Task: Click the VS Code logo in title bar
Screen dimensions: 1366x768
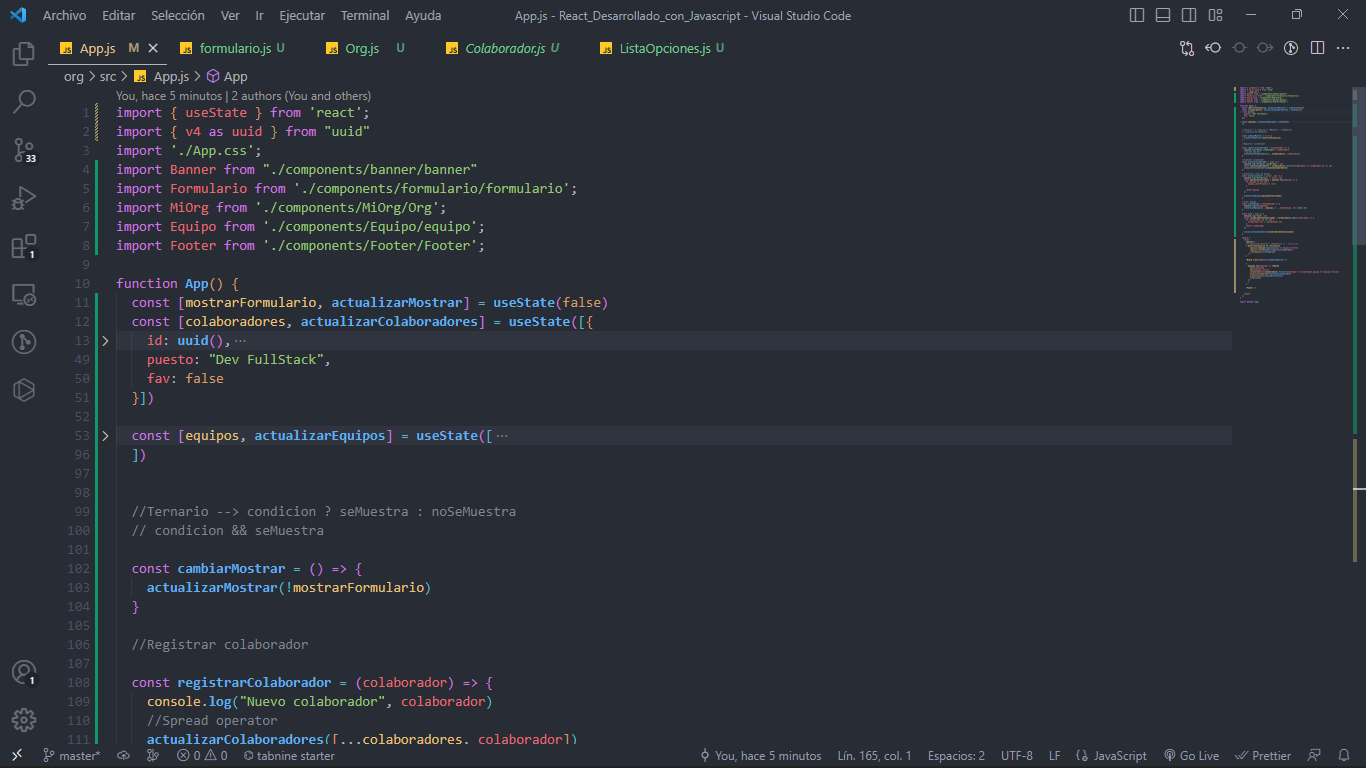Action: (x=17, y=15)
